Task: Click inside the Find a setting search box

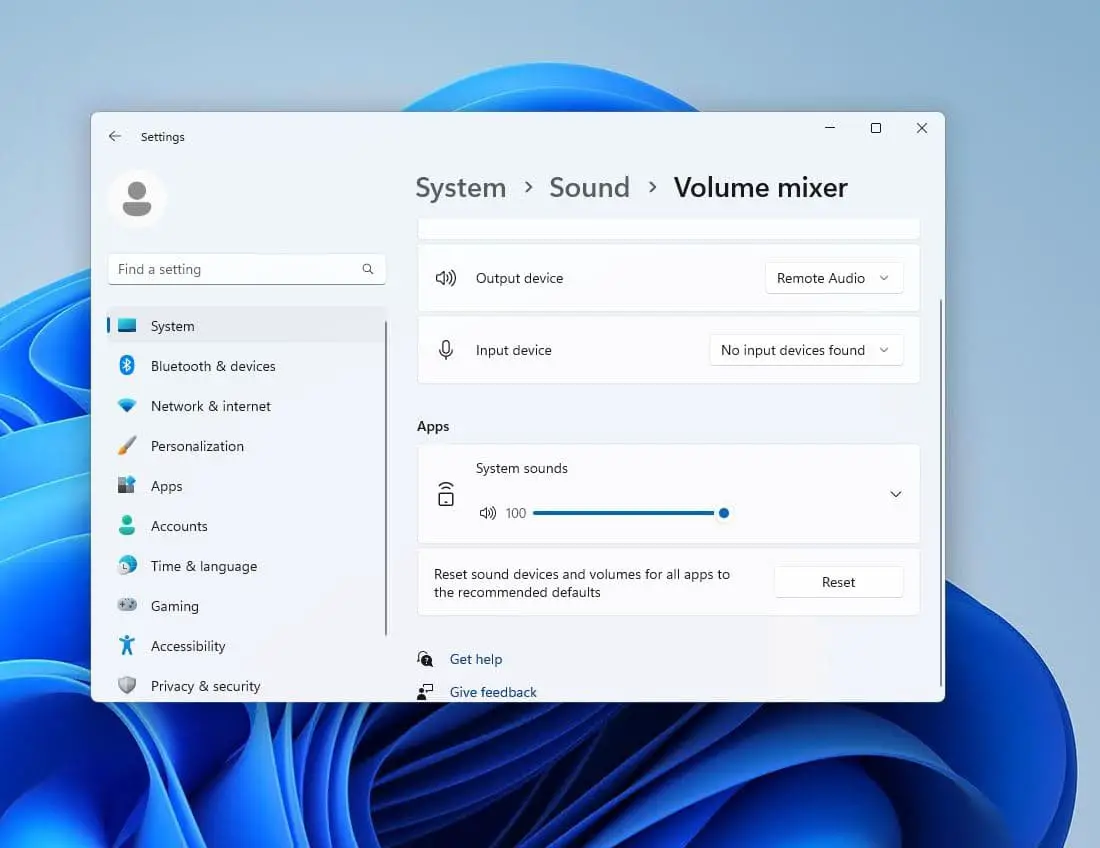Action: point(240,269)
